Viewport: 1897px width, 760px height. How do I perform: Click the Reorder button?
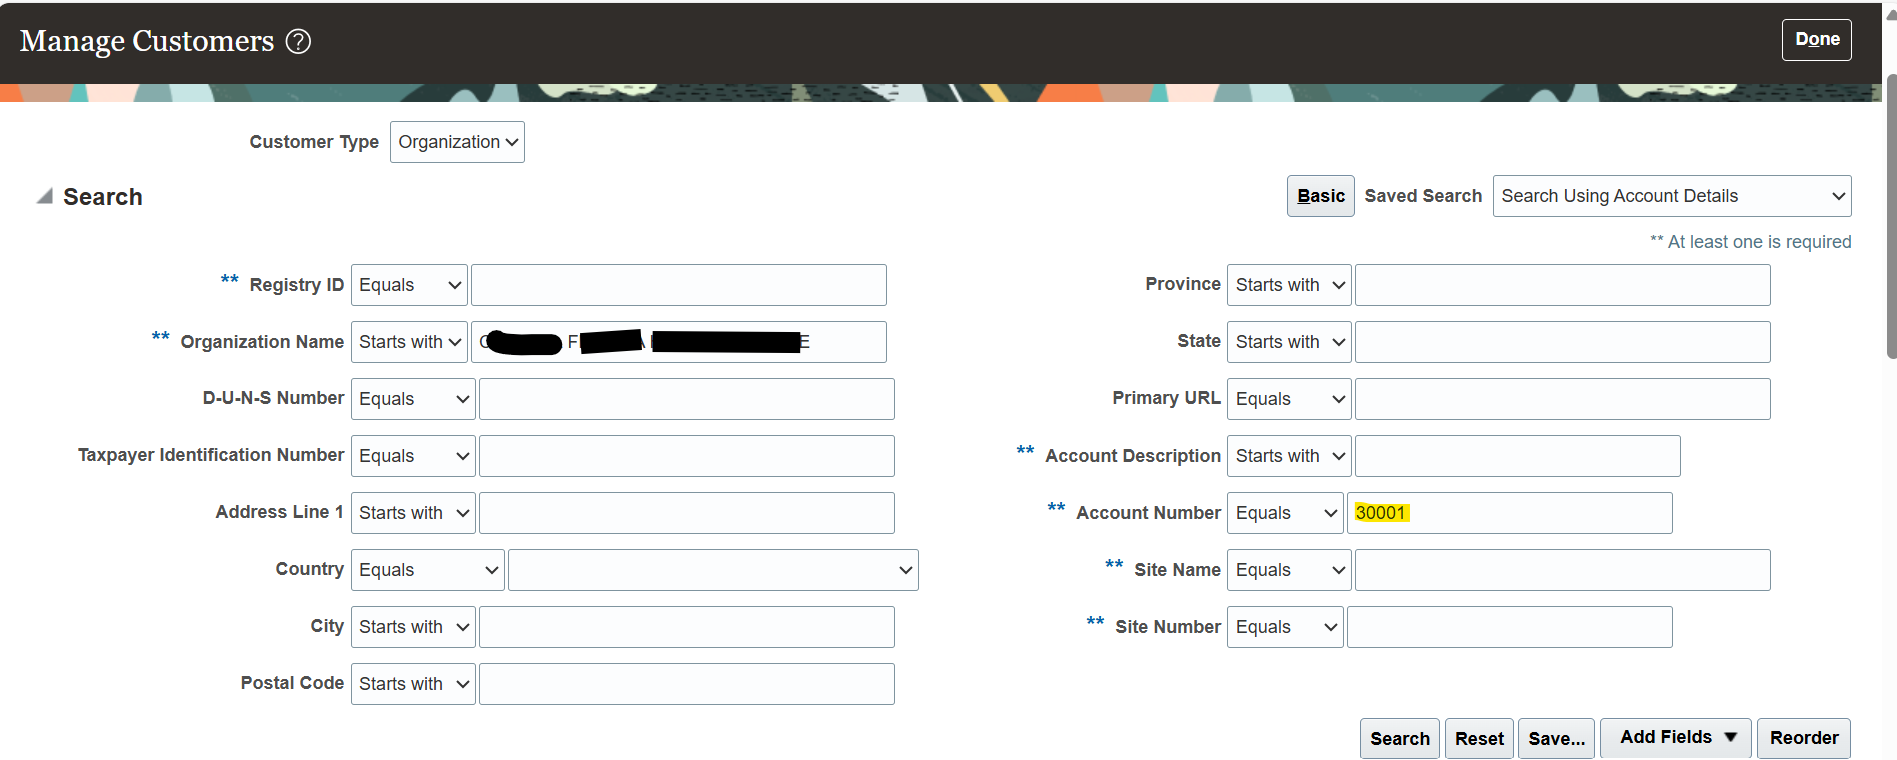1804,738
